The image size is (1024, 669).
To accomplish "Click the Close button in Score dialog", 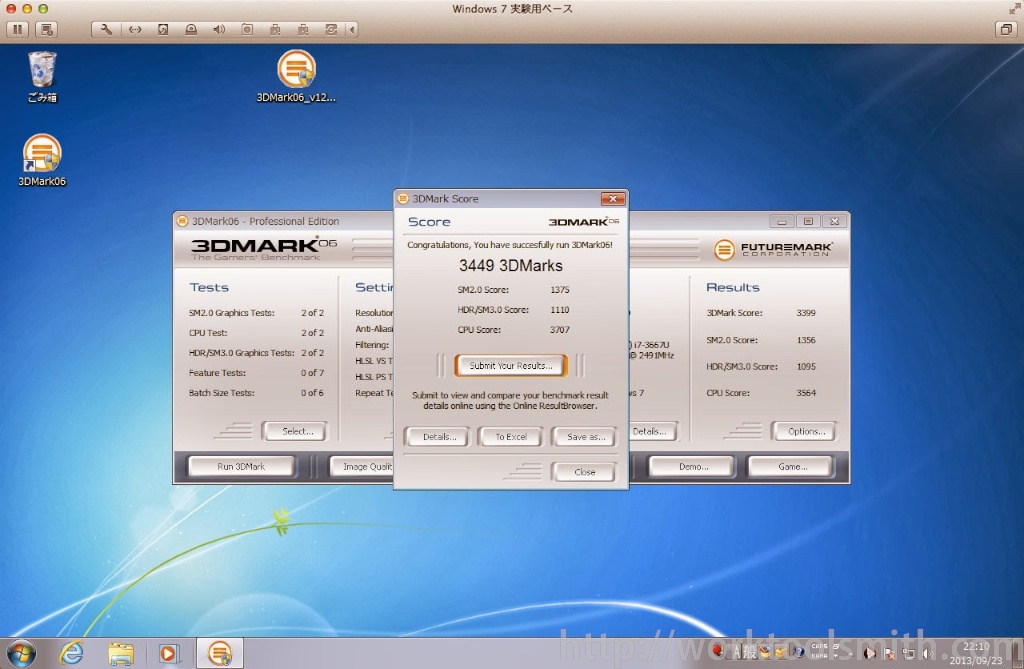I will coord(584,472).
